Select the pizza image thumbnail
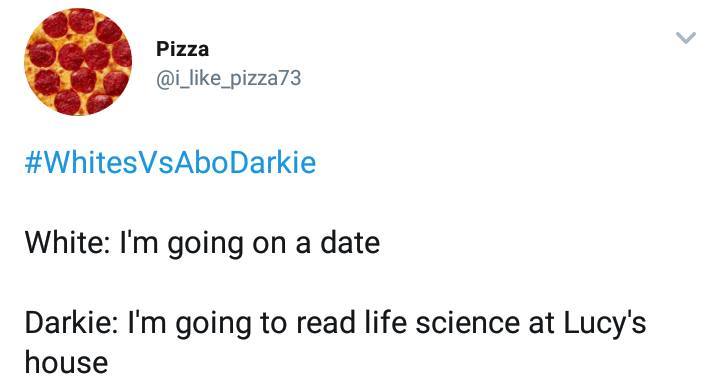Viewport: 720px width, 382px height. (x=78, y=62)
